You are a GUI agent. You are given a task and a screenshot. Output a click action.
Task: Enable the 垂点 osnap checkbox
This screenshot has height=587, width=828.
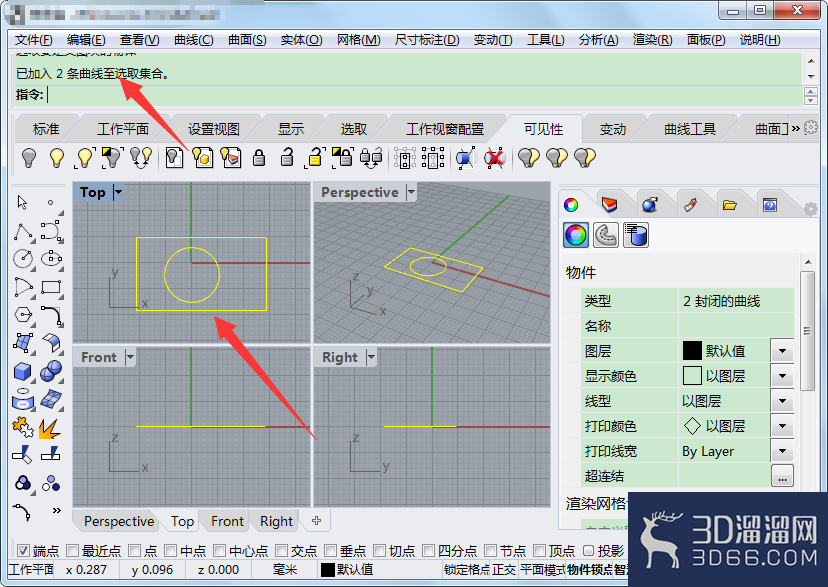(331, 551)
